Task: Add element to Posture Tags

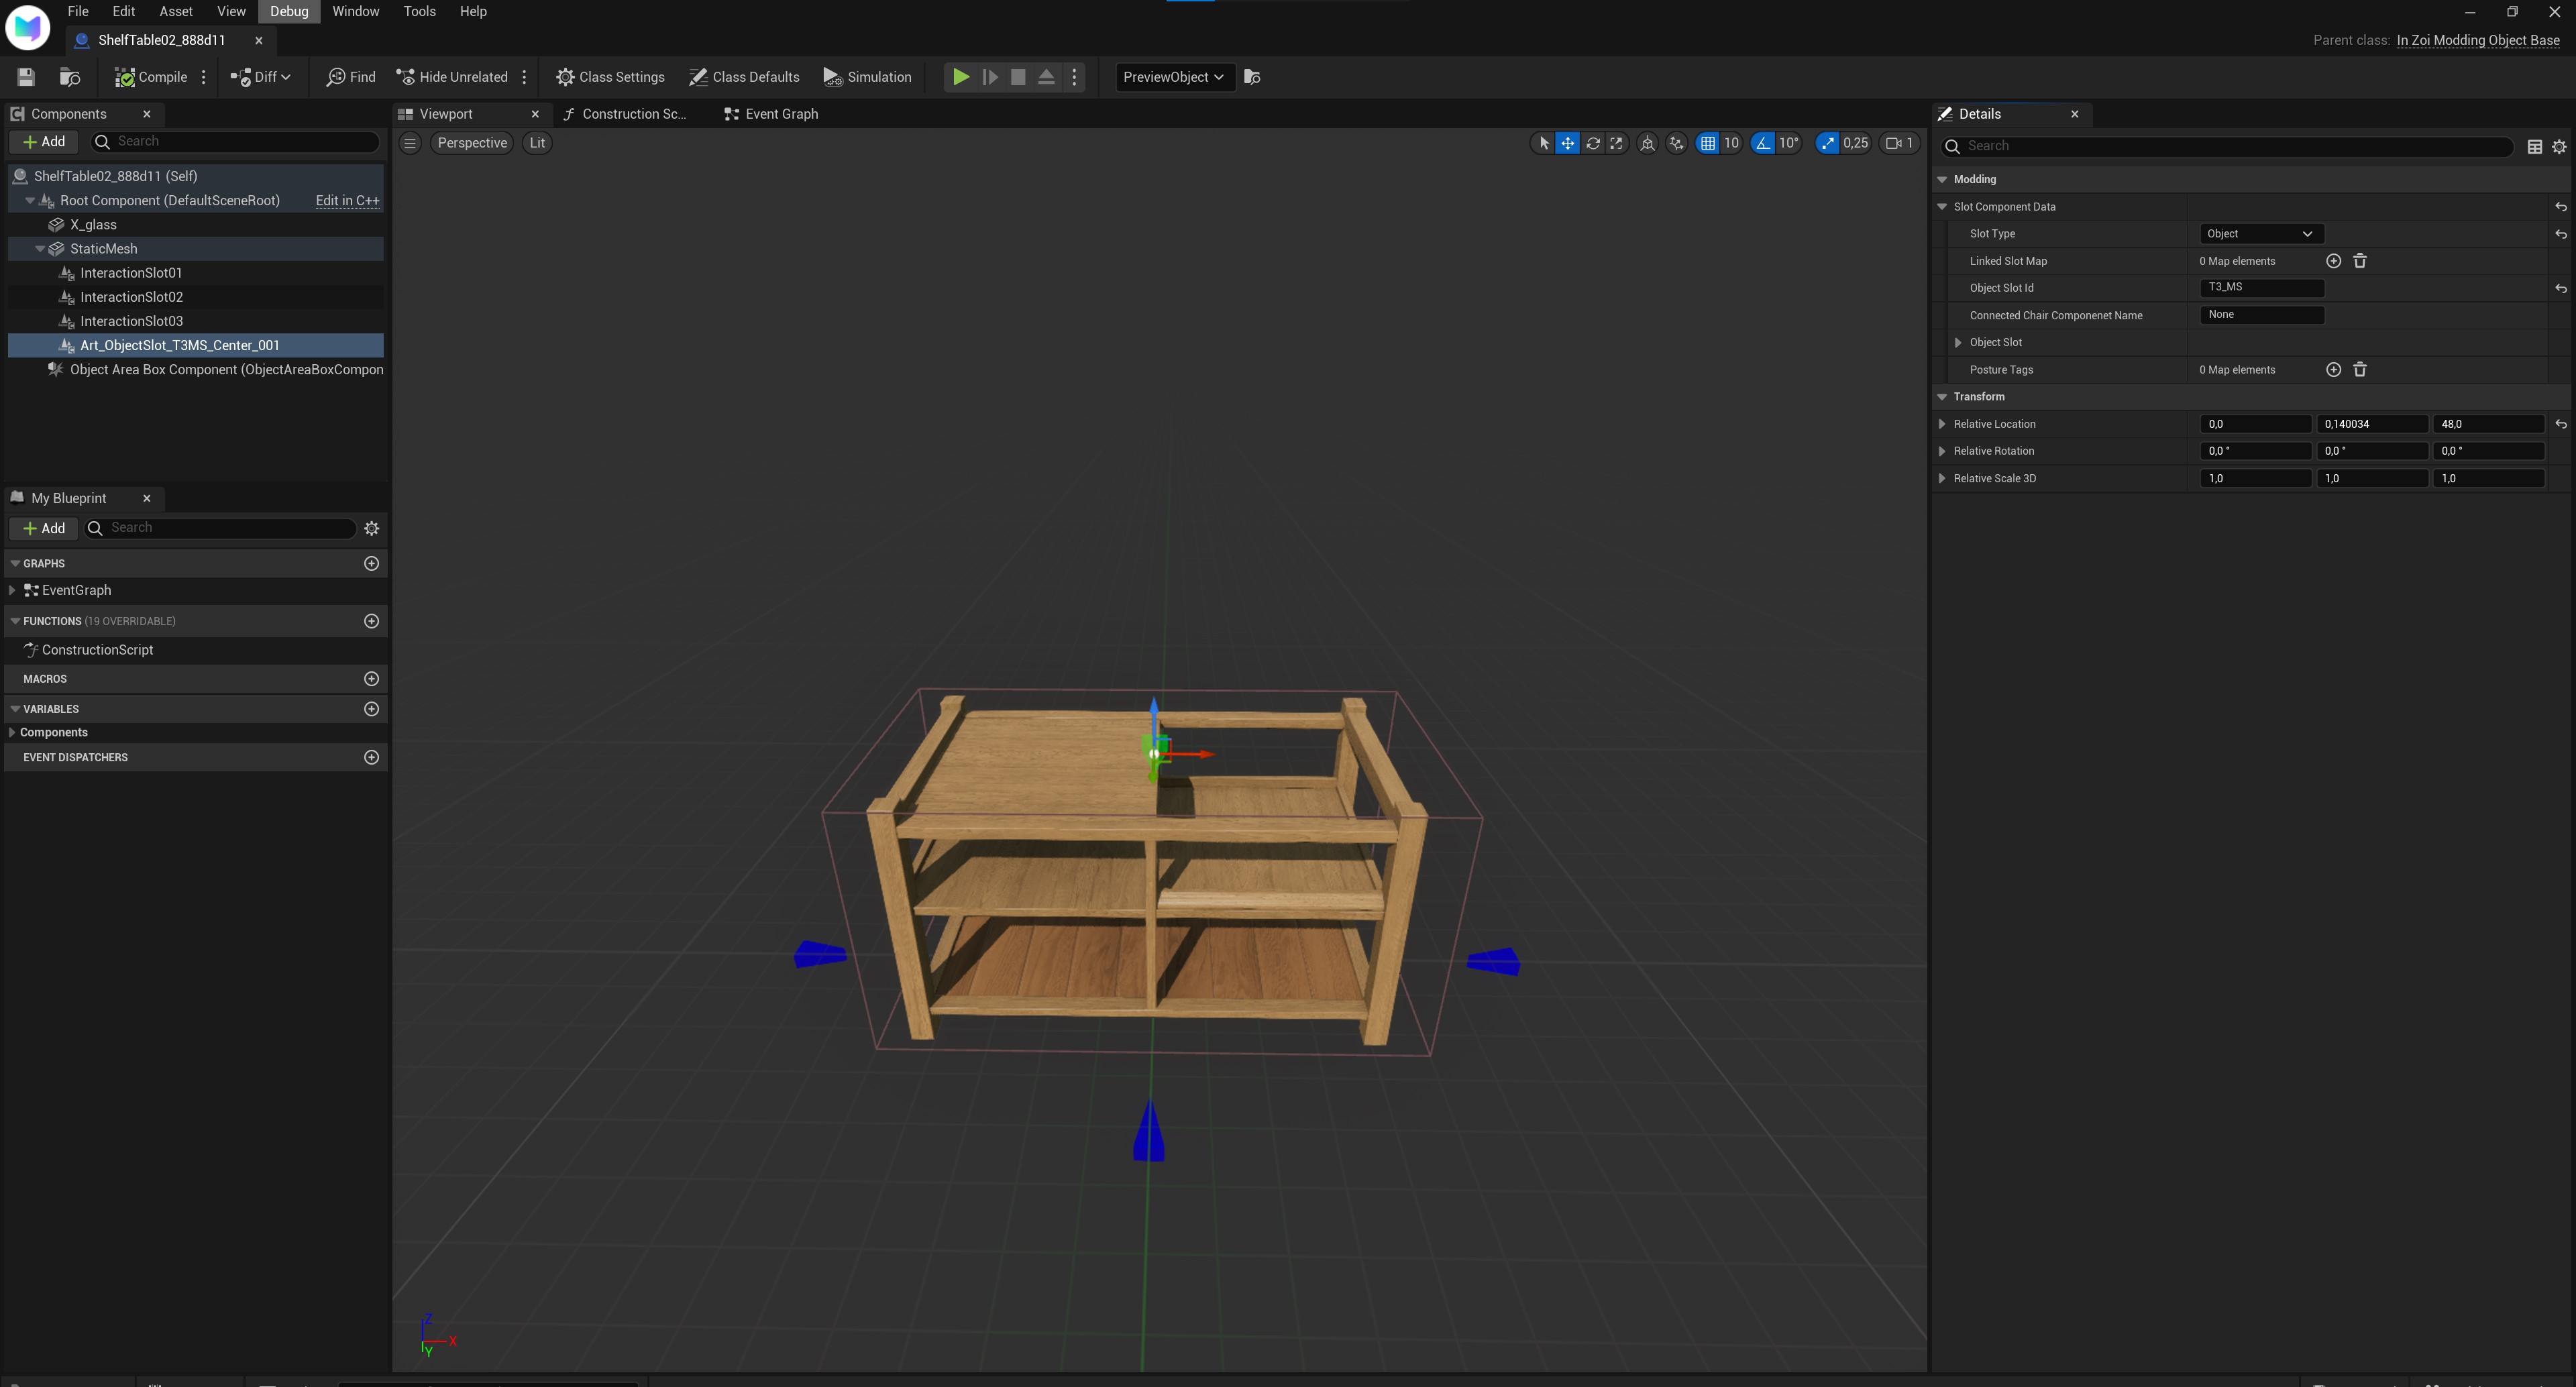Action: coord(2333,370)
